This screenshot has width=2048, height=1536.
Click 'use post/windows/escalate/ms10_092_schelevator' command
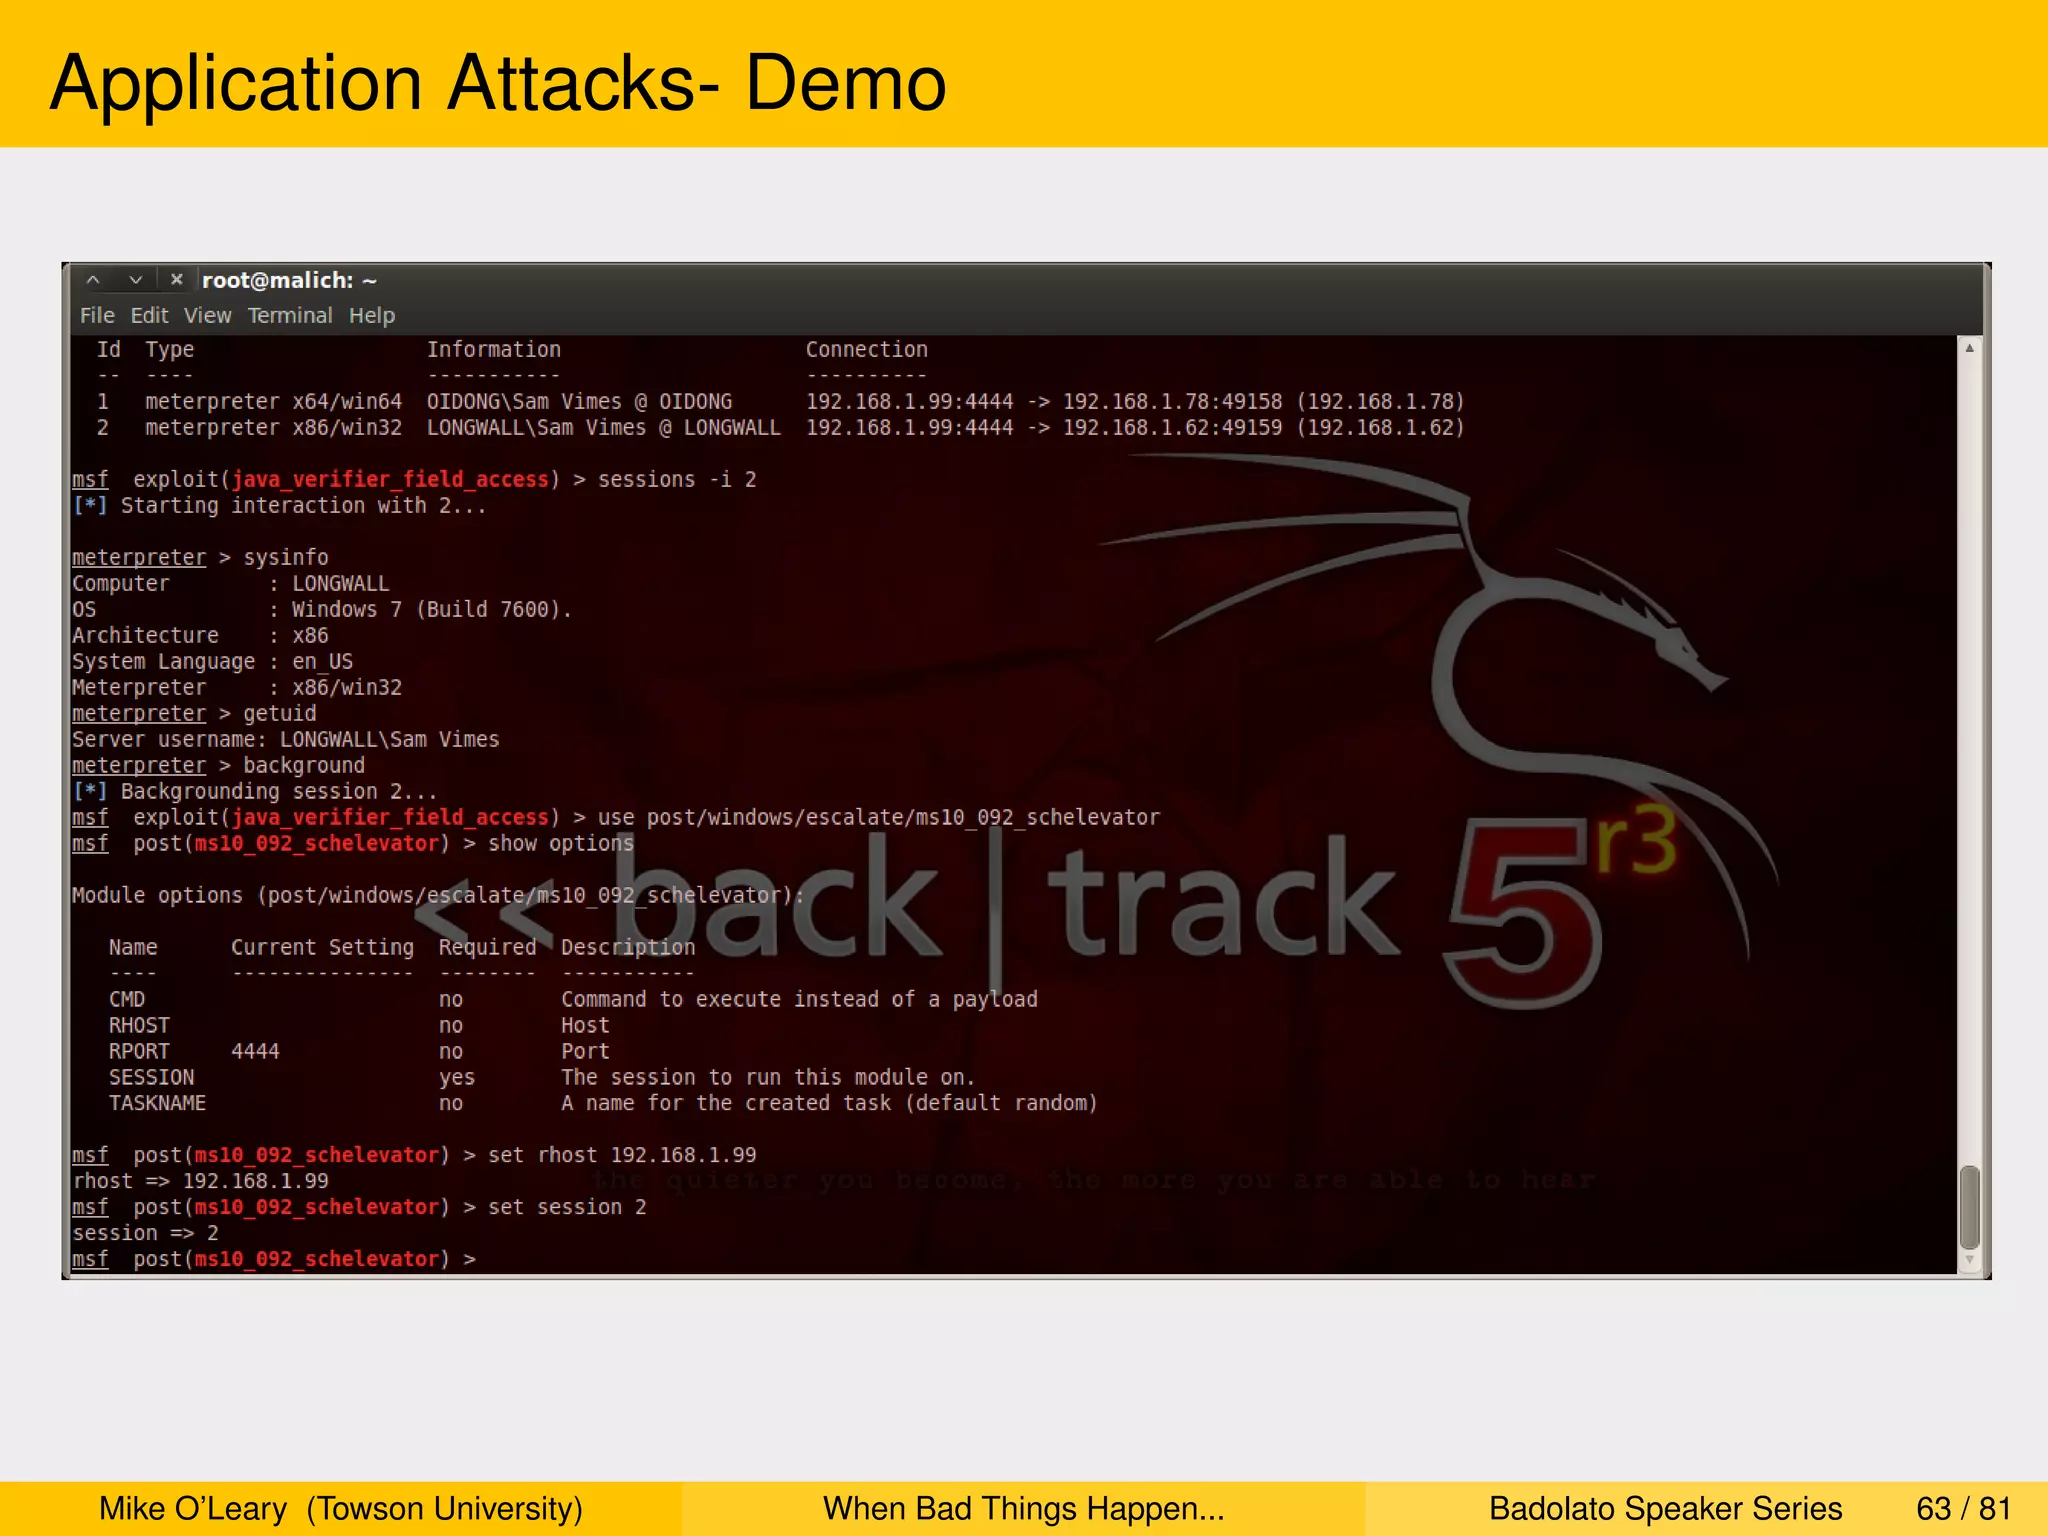(x=879, y=818)
